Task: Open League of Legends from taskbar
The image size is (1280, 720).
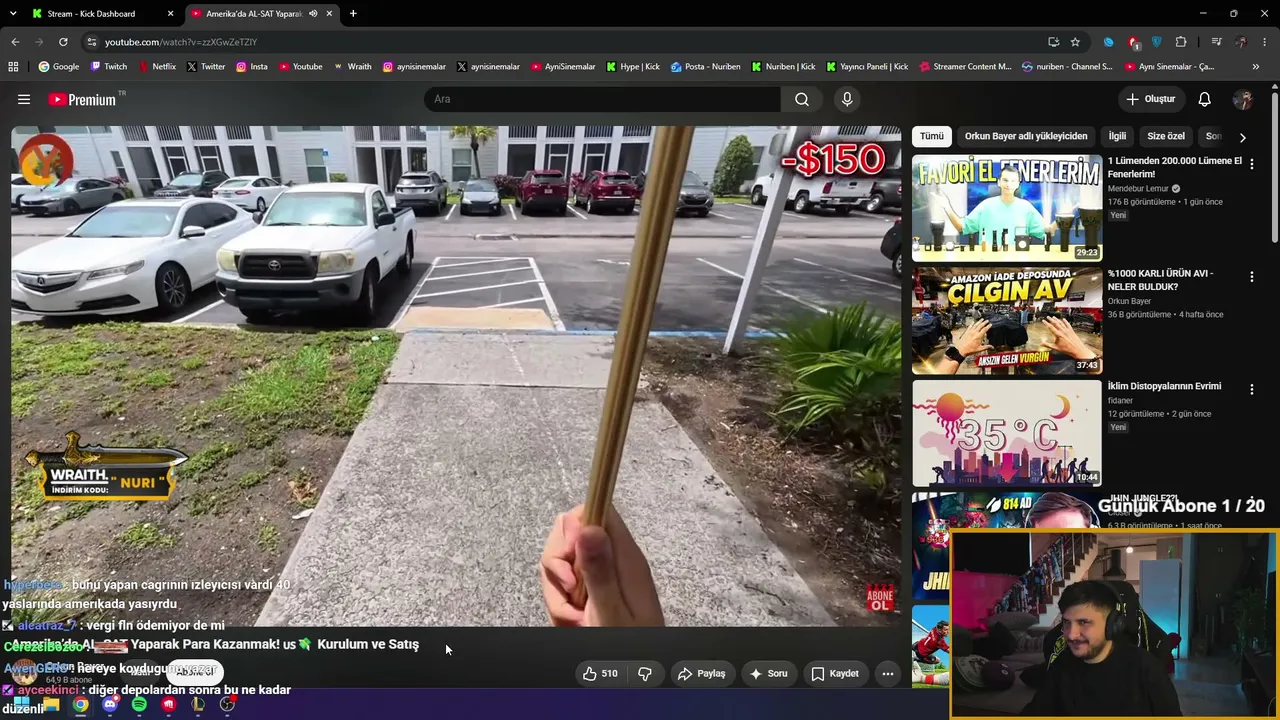Action: pyautogui.click(x=198, y=704)
